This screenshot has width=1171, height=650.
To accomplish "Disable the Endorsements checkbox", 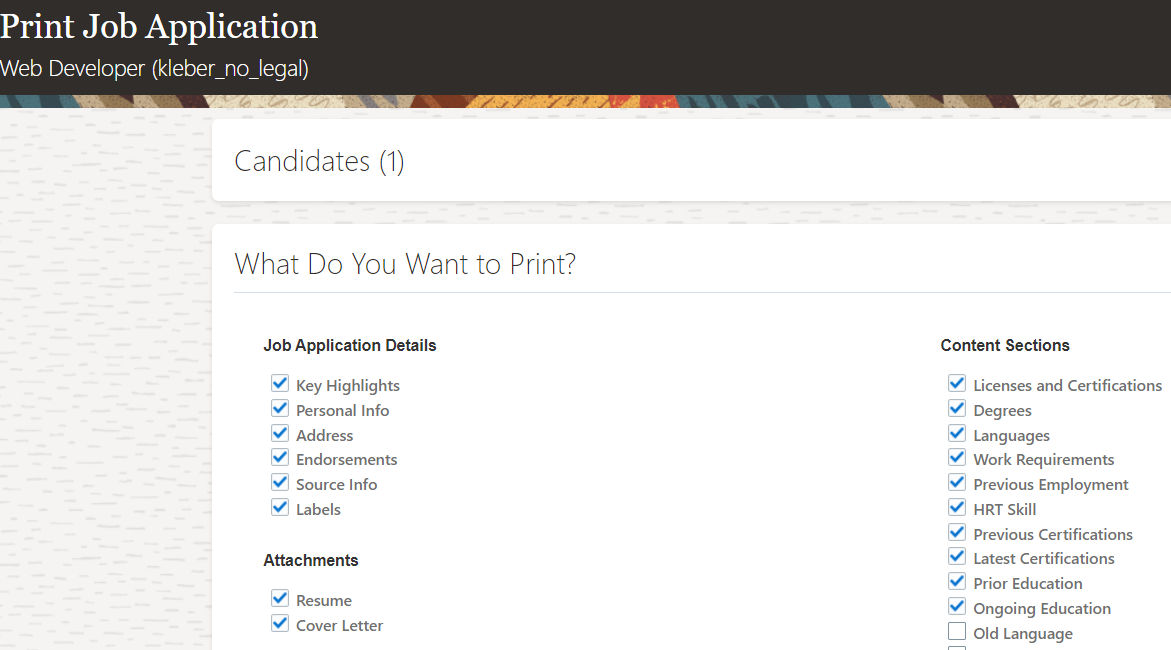I will click(280, 458).
